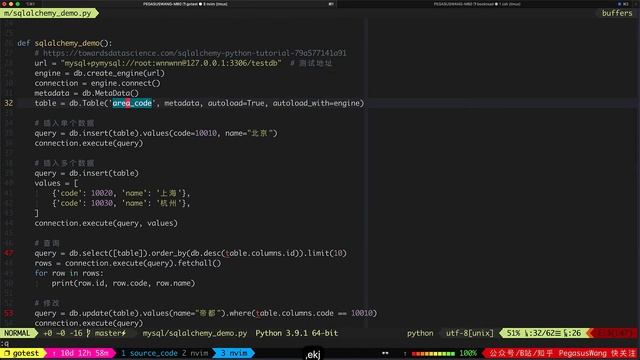Click query = db.insert(table) line

point(86,173)
